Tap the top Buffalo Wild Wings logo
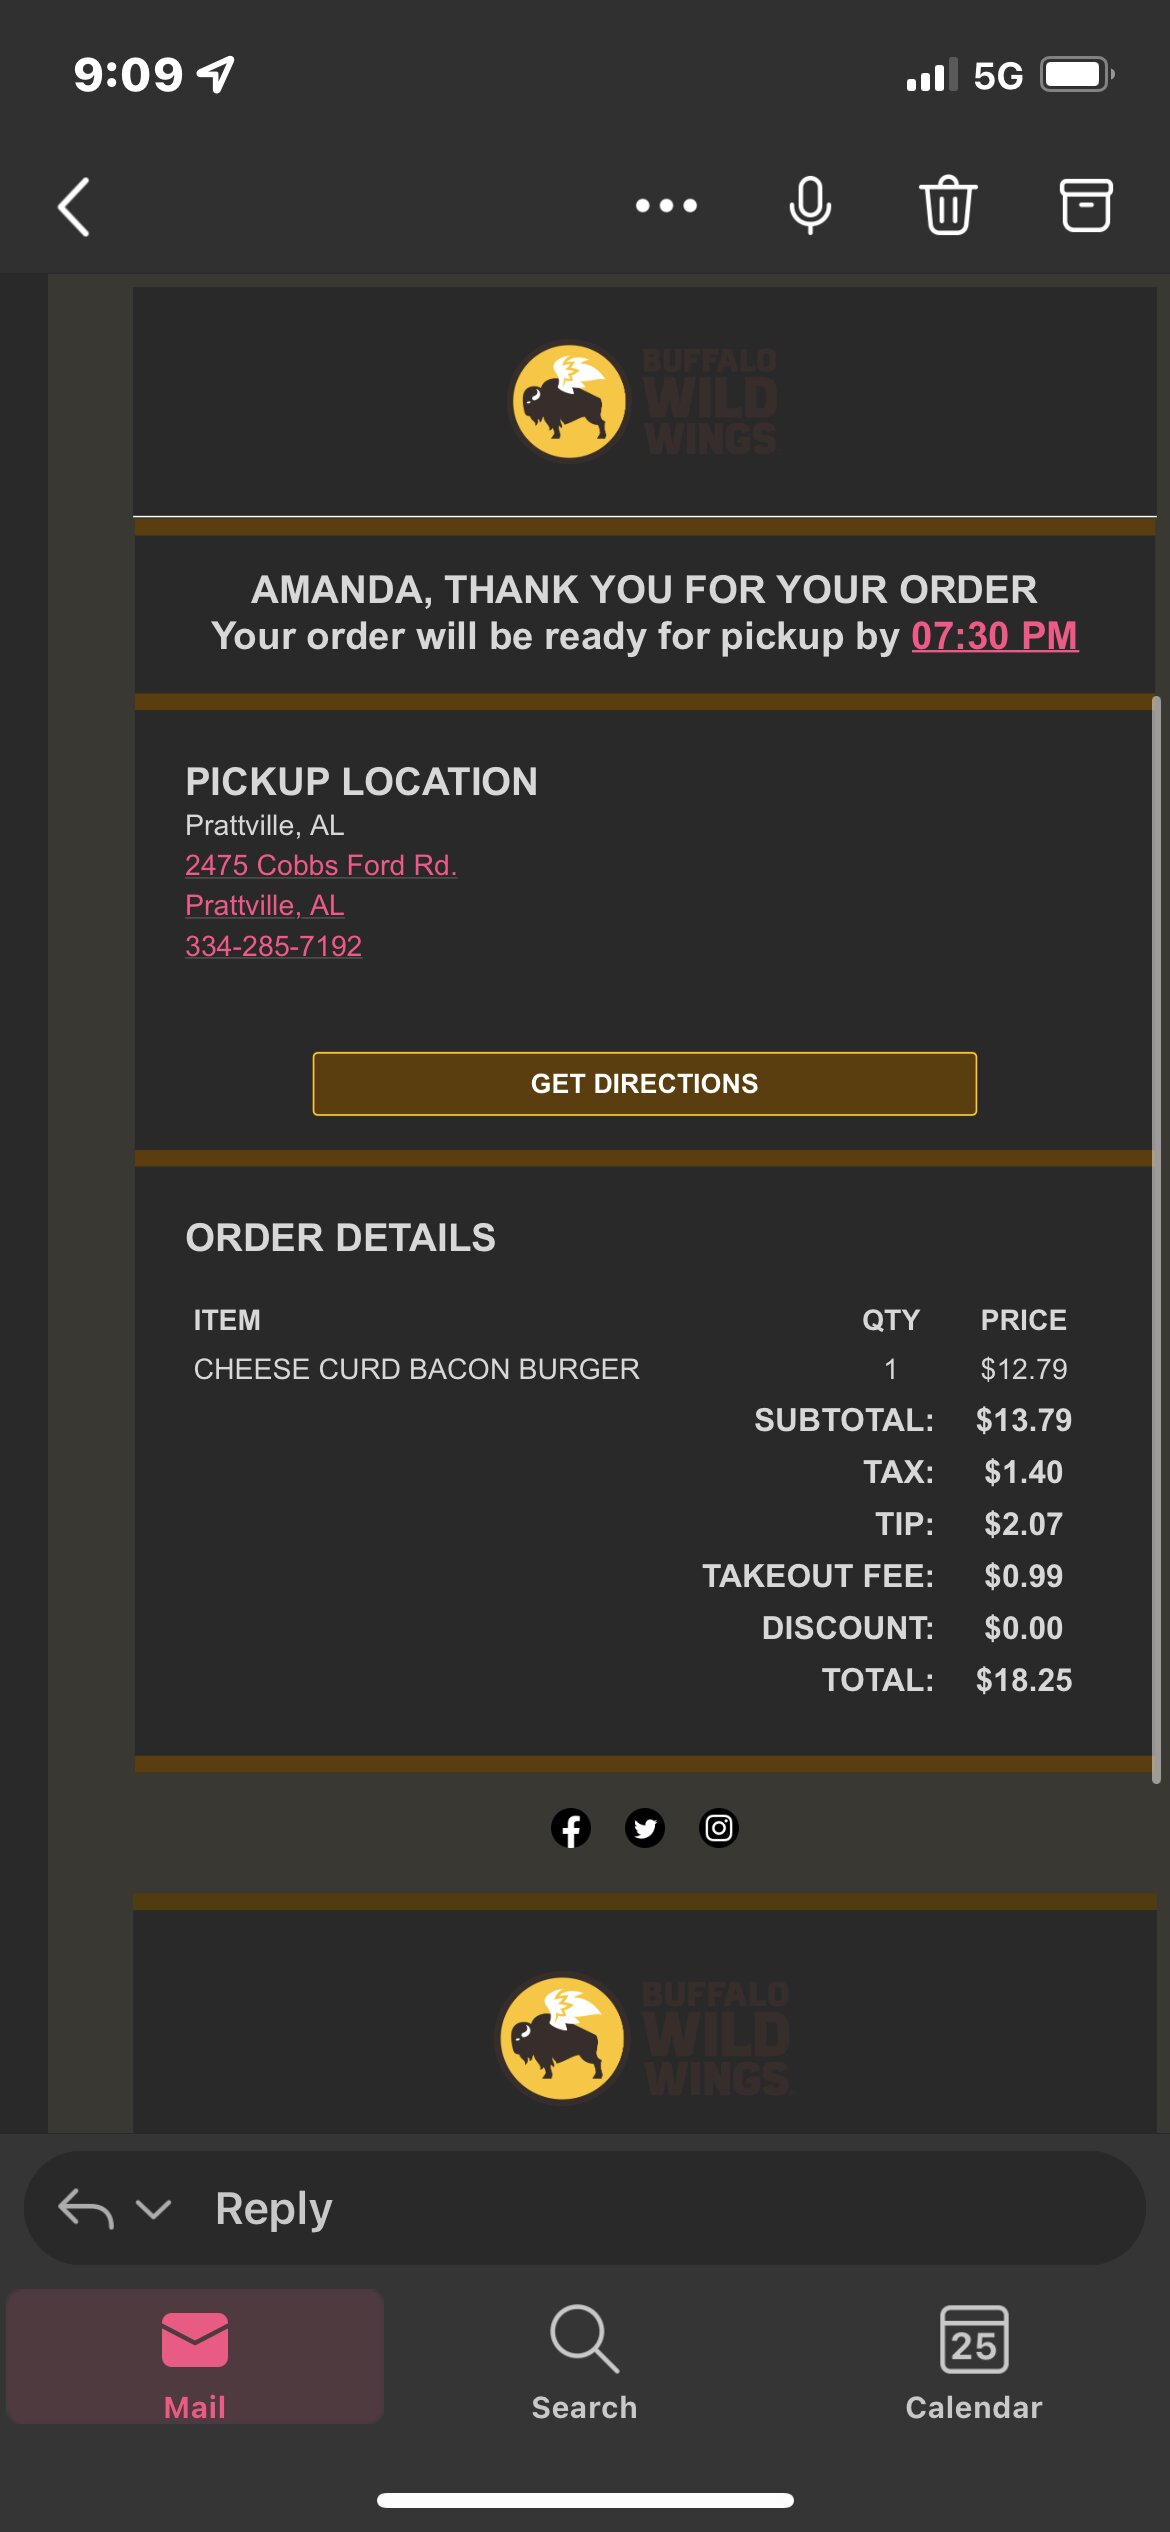Screen dimensions: 1170x2532 pos(645,402)
